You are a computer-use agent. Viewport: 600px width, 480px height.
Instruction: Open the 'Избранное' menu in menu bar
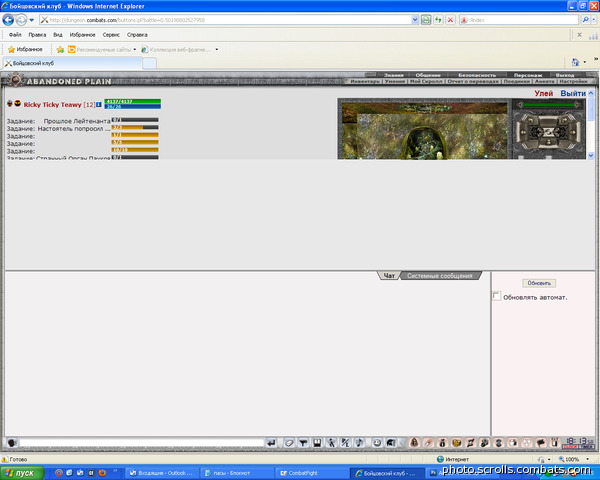point(82,35)
